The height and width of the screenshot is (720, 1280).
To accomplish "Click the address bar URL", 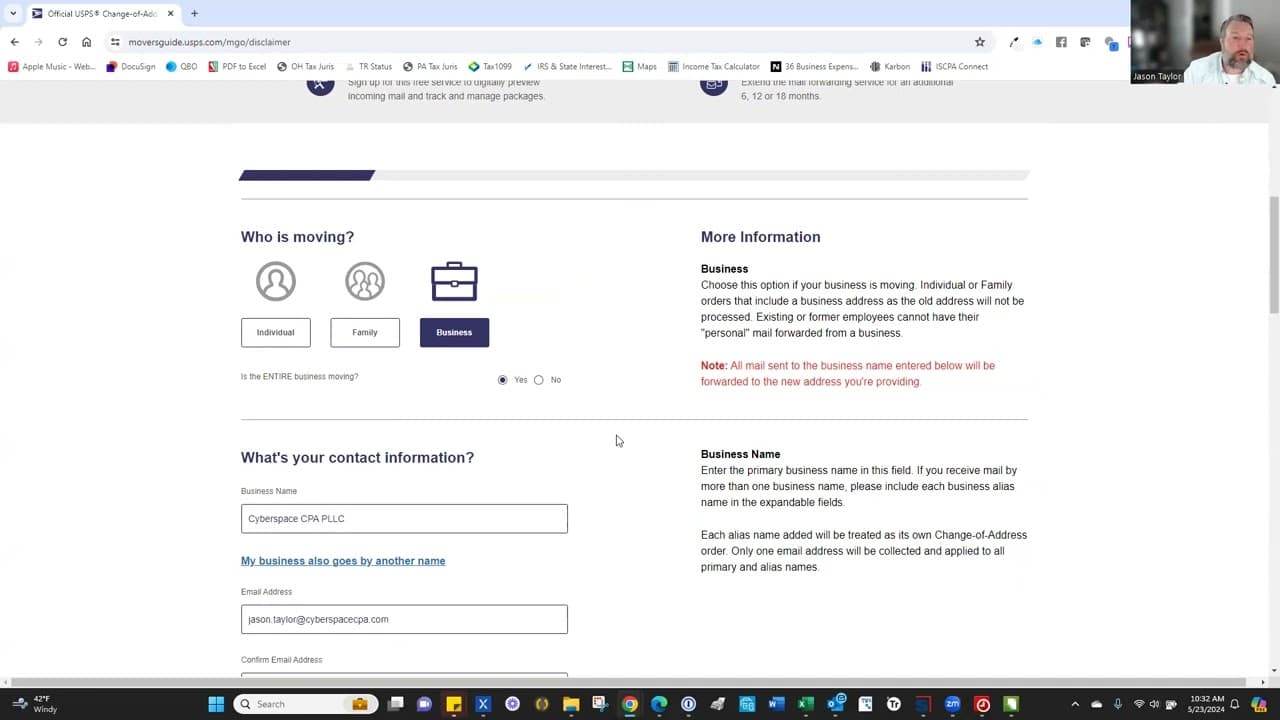I will coord(209,42).
